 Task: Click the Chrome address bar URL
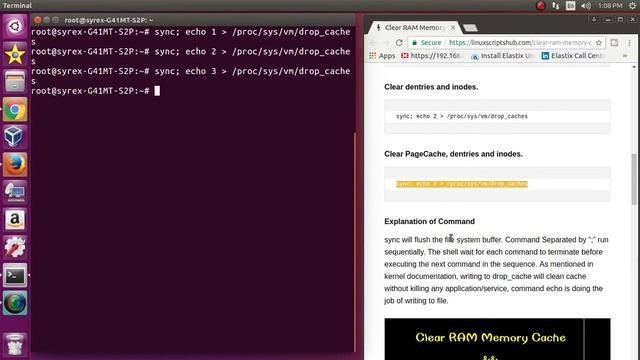pos(520,42)
